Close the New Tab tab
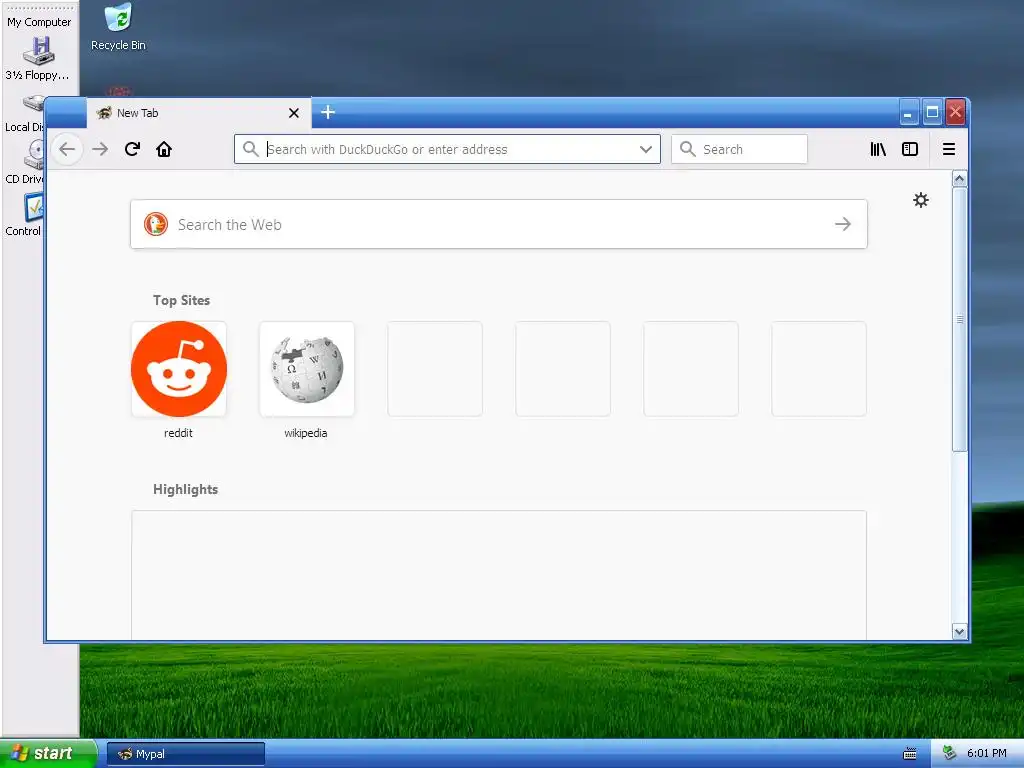 (x=294, y=113)
